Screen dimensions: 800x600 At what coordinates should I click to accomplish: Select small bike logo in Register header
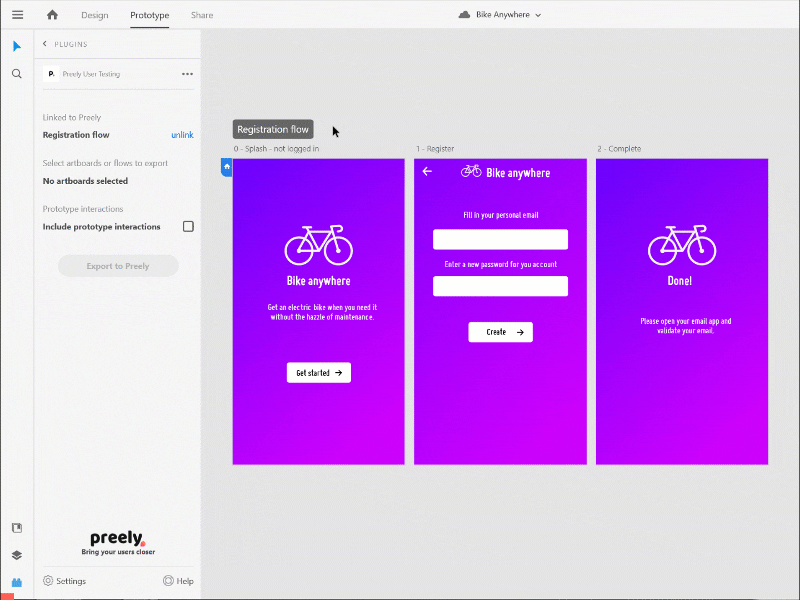471,171
